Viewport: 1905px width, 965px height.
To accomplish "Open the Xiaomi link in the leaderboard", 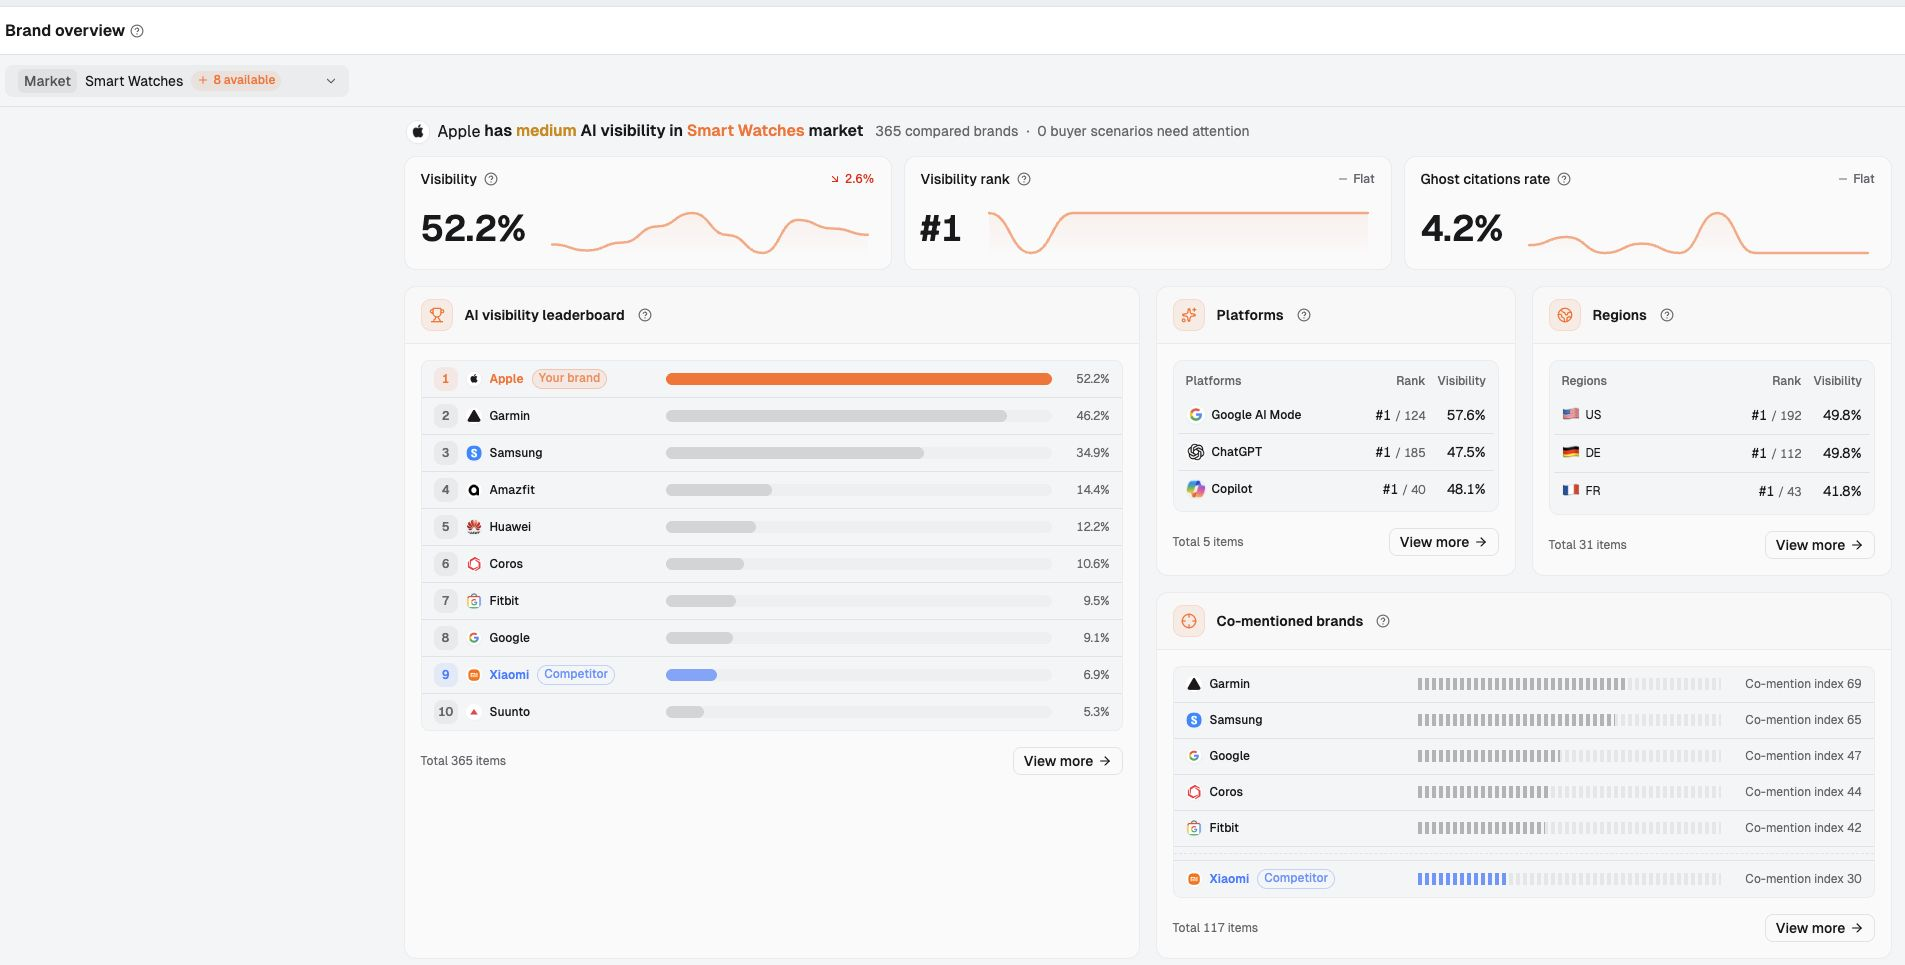I will coord(509,675).
